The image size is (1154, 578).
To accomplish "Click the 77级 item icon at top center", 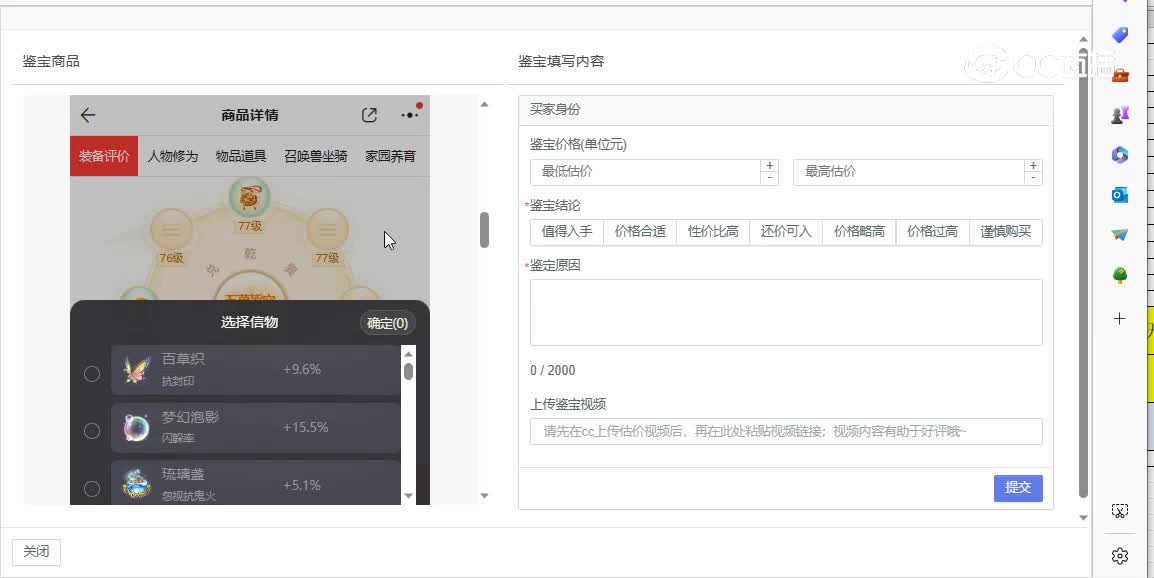I will coord(249,196).
